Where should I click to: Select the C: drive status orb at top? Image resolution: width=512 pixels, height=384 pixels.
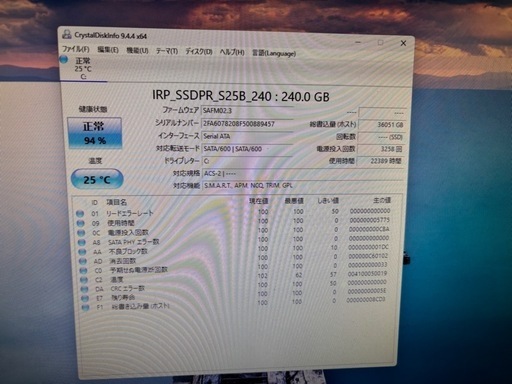(64, 60)
